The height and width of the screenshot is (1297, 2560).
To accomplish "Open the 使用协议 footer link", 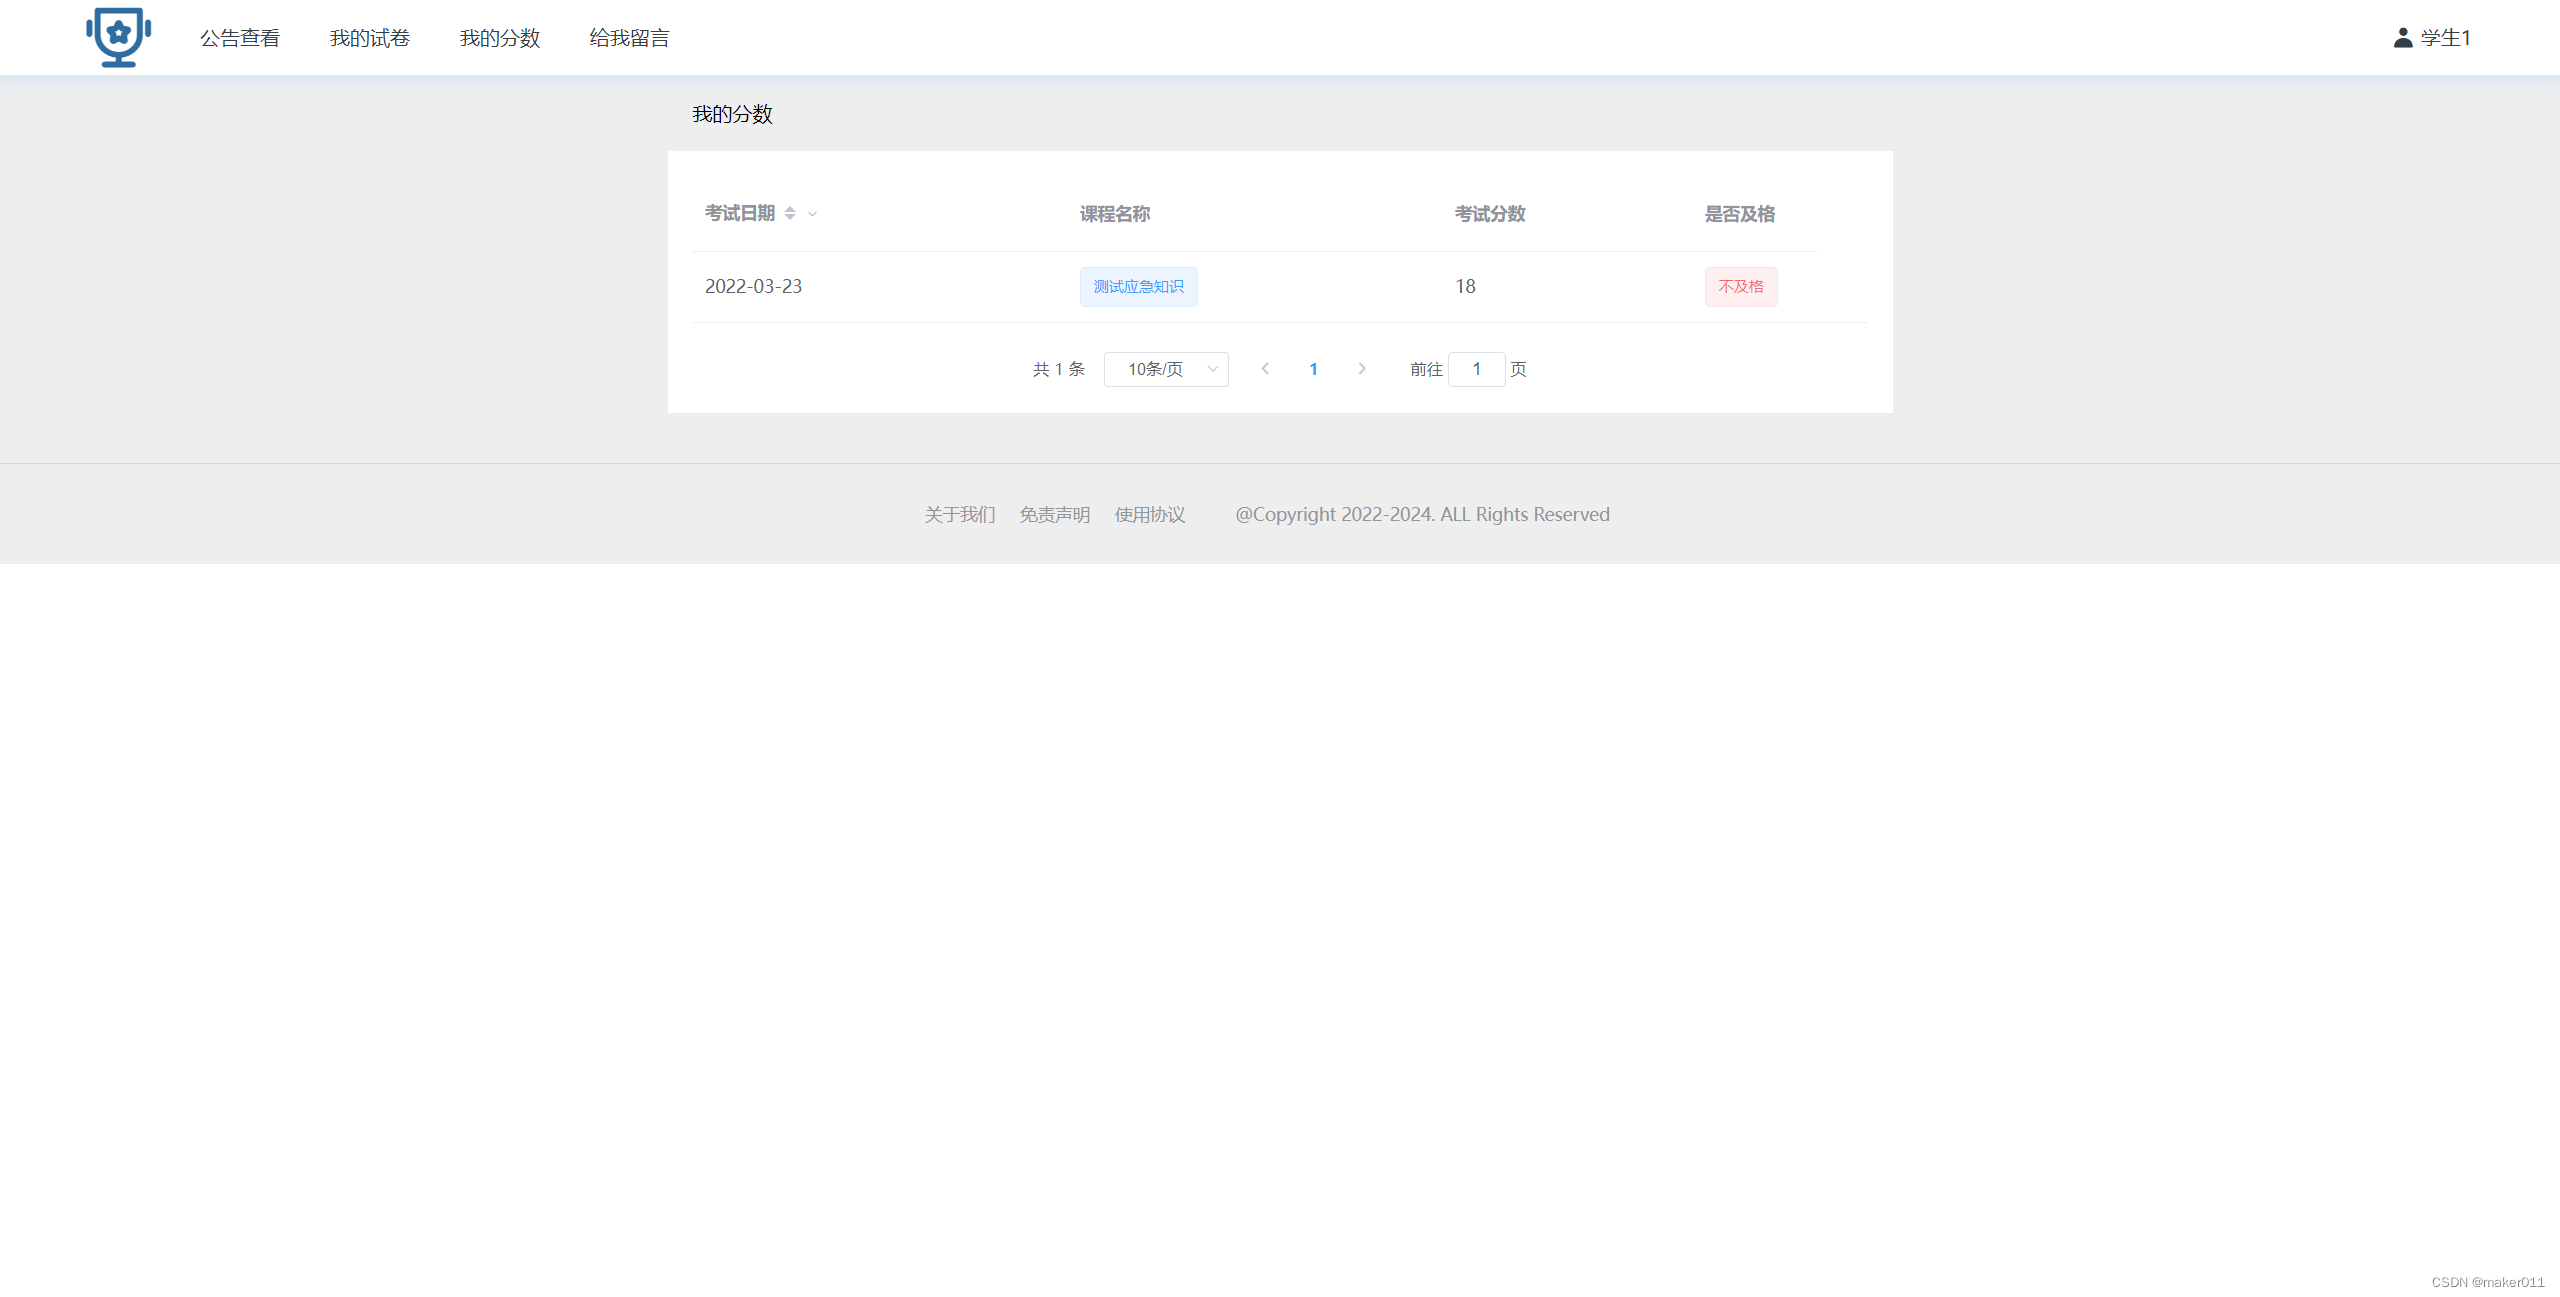I will 1150,514.
